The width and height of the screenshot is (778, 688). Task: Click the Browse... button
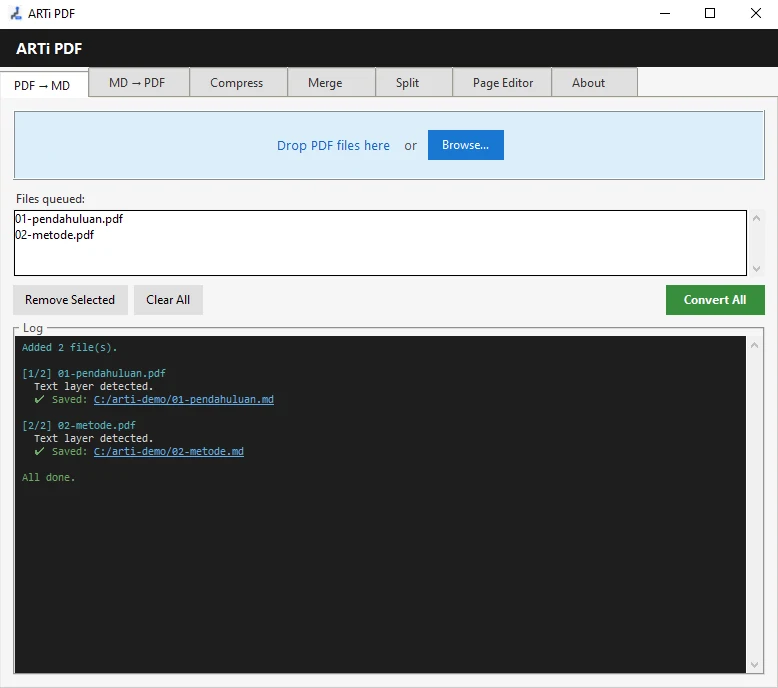(x=465, y=145)
